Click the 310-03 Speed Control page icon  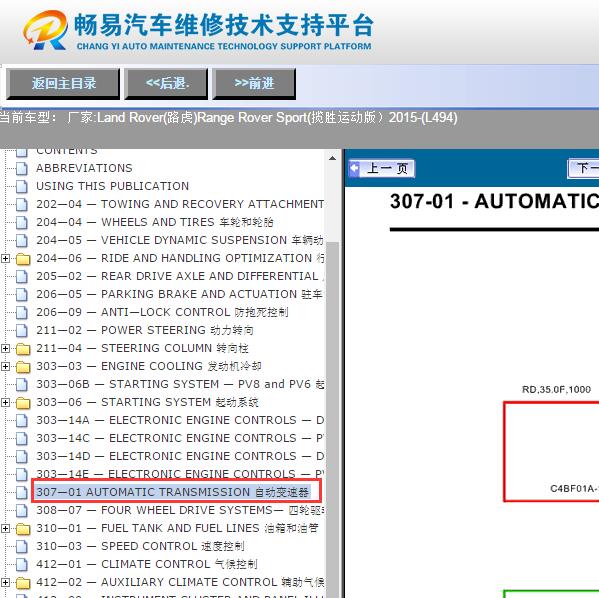22,546
